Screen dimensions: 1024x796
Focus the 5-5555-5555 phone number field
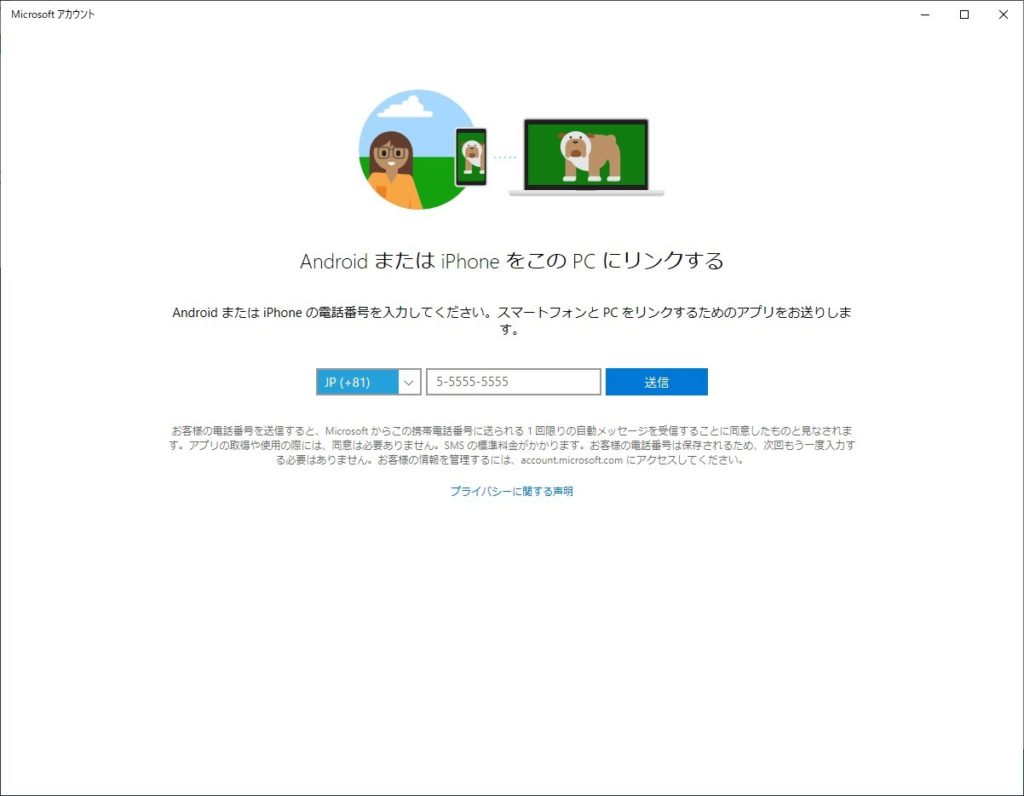click(513, 382)
